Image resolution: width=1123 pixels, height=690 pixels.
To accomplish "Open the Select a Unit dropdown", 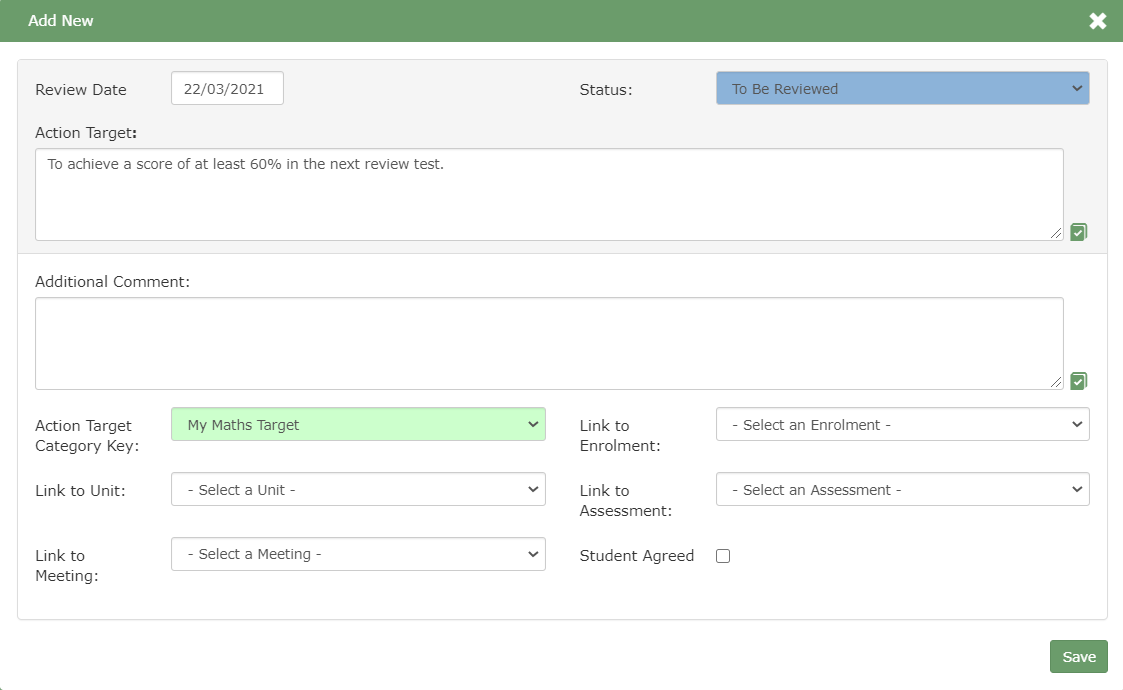I will pyautogui.click(x=358, y=489).
